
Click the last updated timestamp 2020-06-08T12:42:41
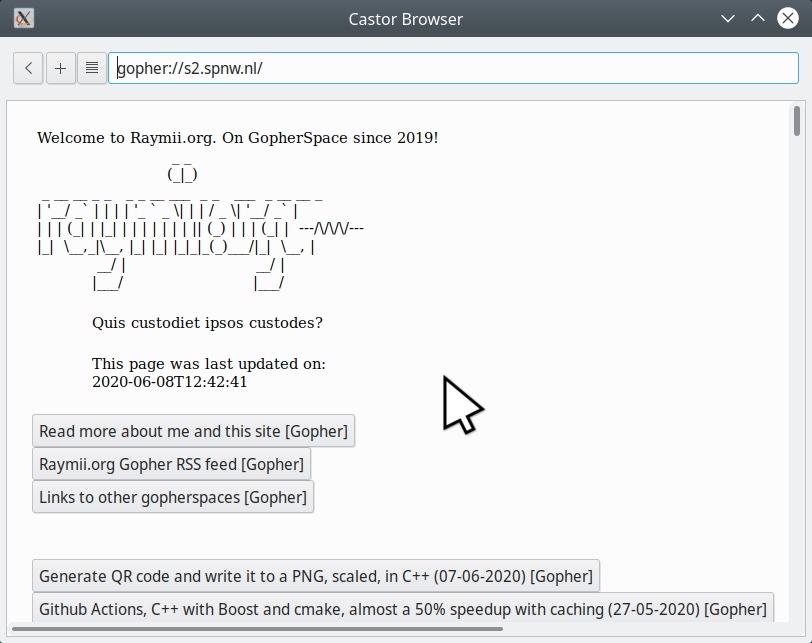pos(169,381)
